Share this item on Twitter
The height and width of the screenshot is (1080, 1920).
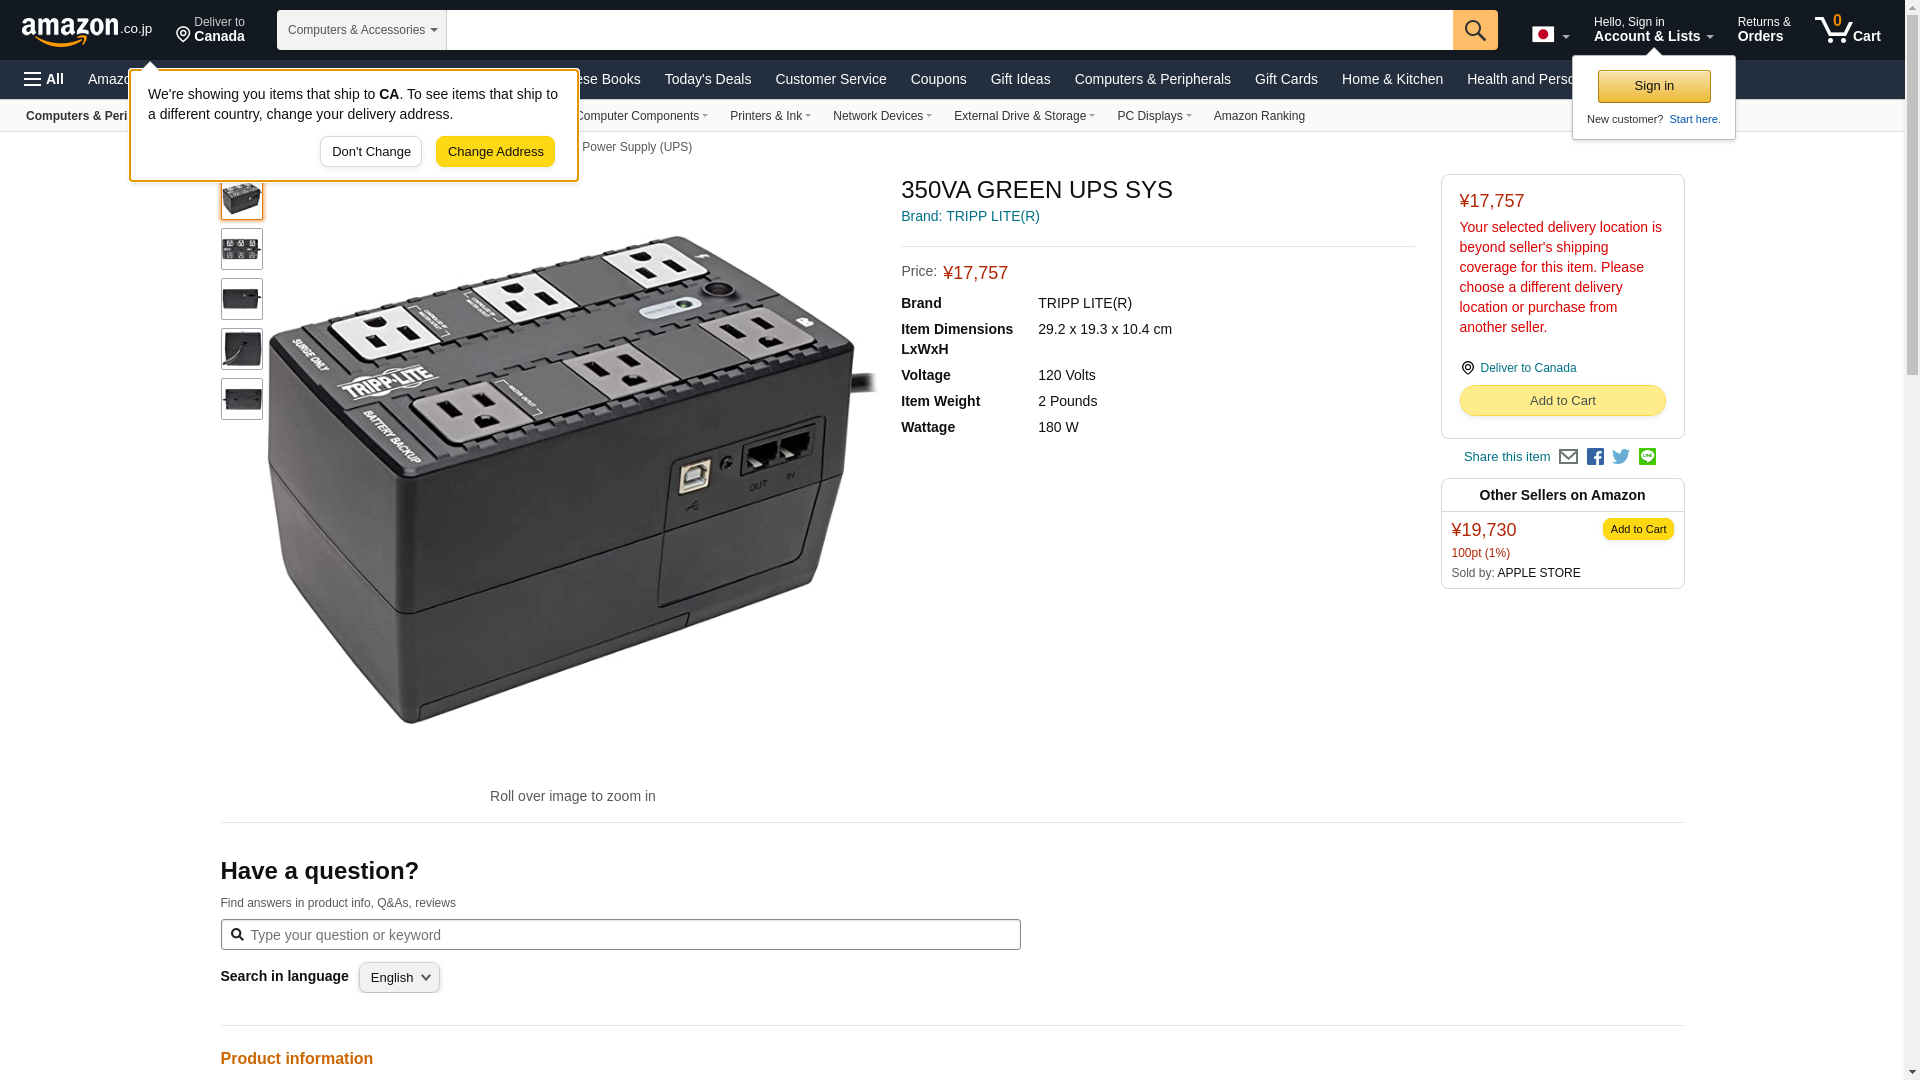(x=1621, y=457)
